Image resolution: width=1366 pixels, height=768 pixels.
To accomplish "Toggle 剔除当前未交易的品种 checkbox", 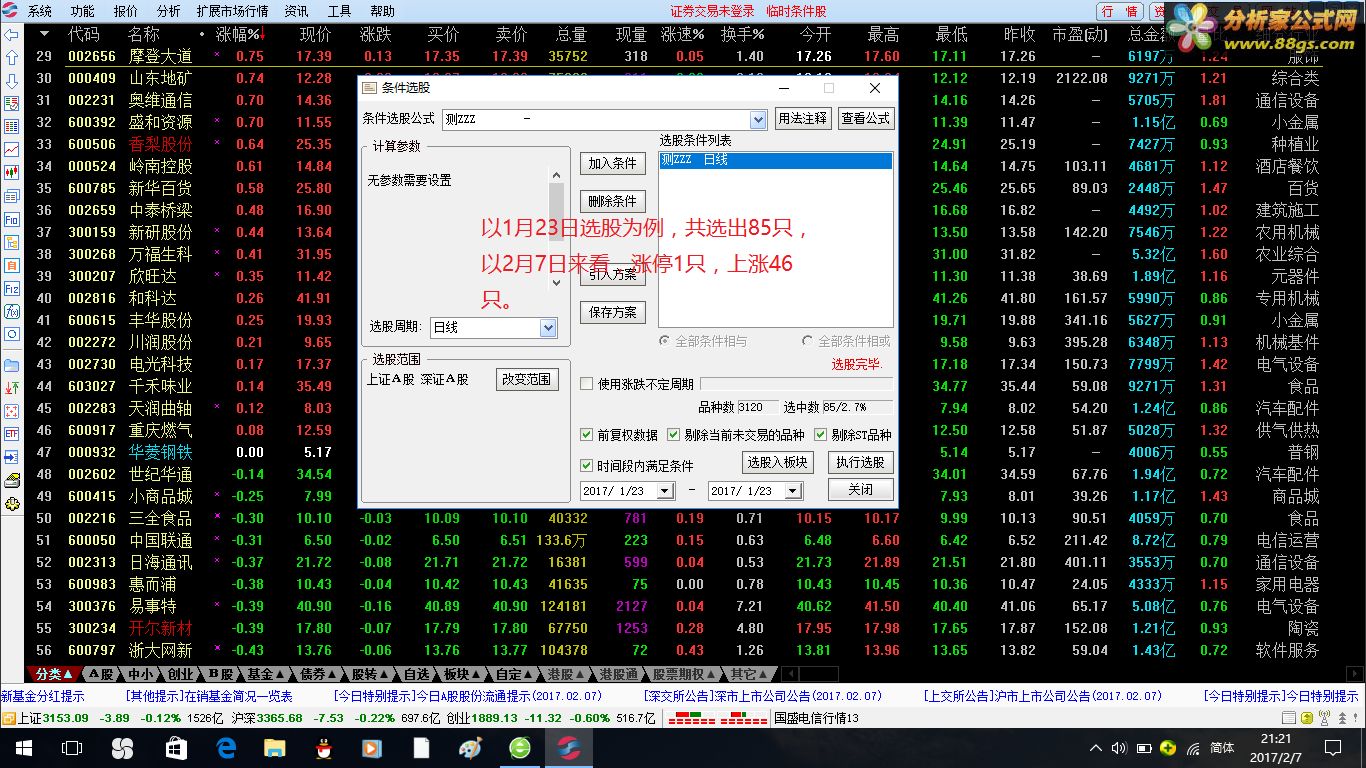I will (673, 435).
